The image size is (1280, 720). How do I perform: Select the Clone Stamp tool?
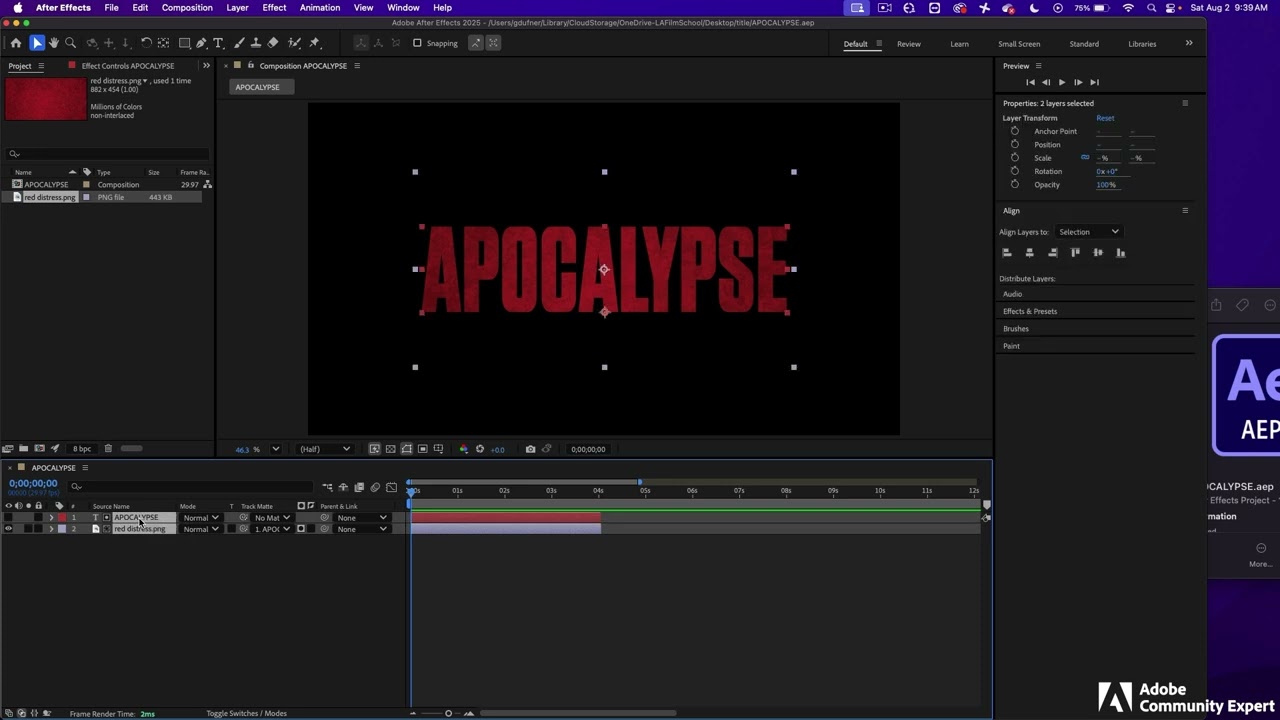255,43
